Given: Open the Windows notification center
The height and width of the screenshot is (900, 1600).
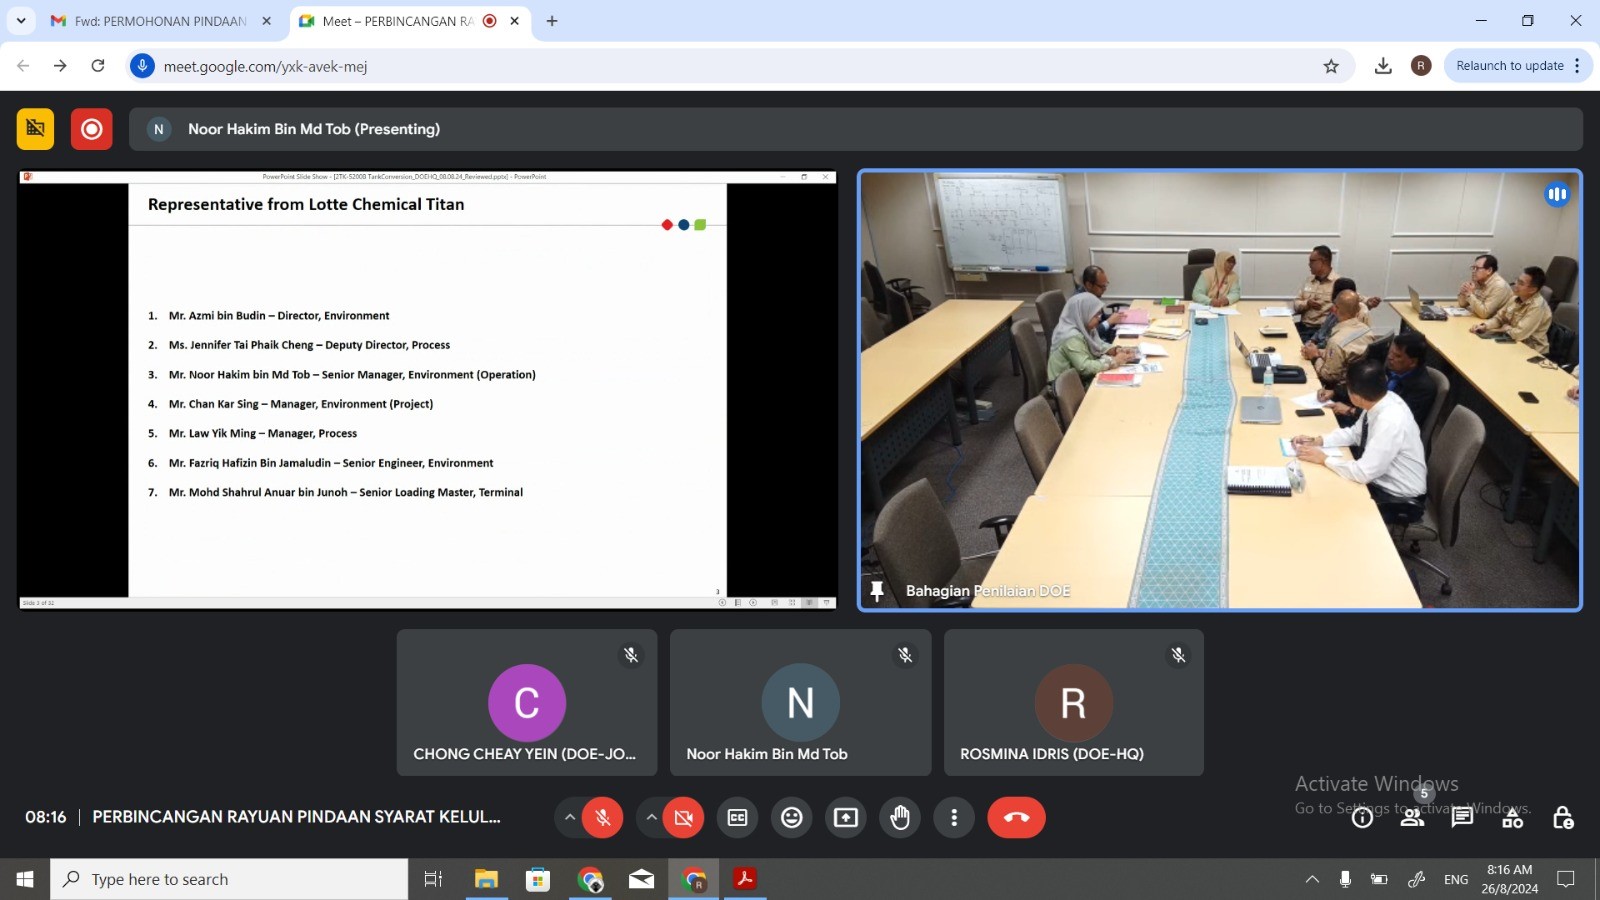Looking at the screenshot, I should 1566,879.
